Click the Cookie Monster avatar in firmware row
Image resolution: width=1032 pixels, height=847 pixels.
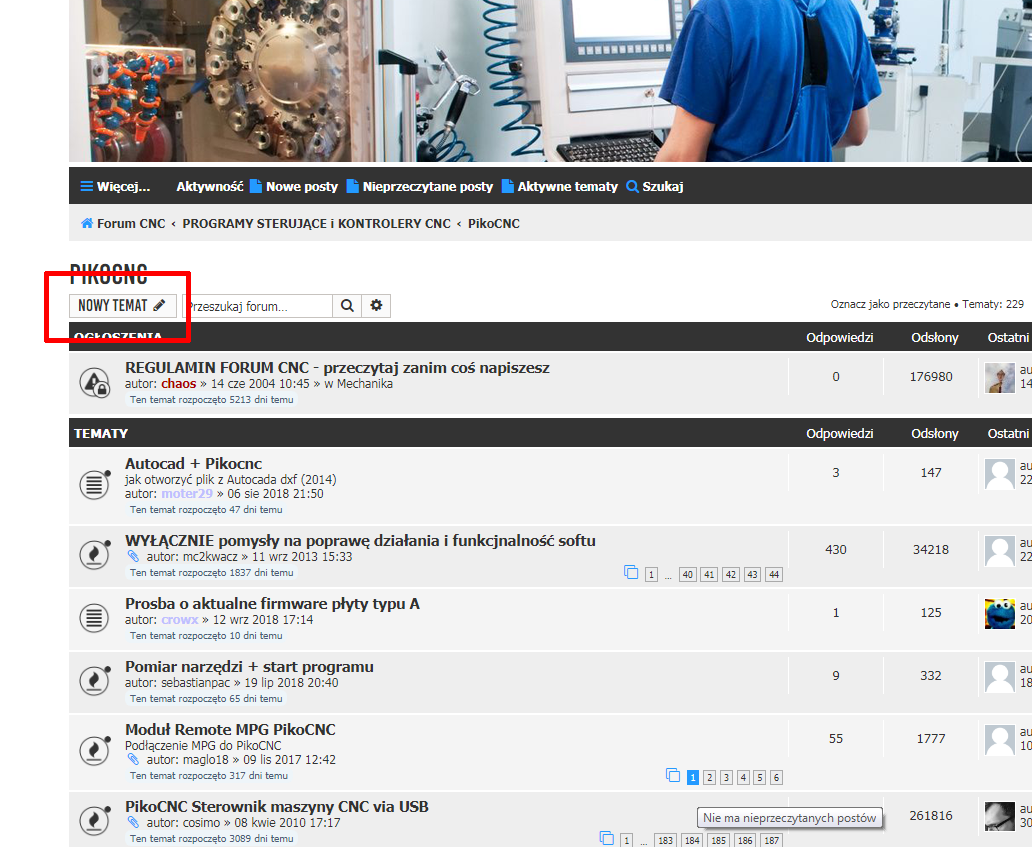click(x=1000, y=613)
